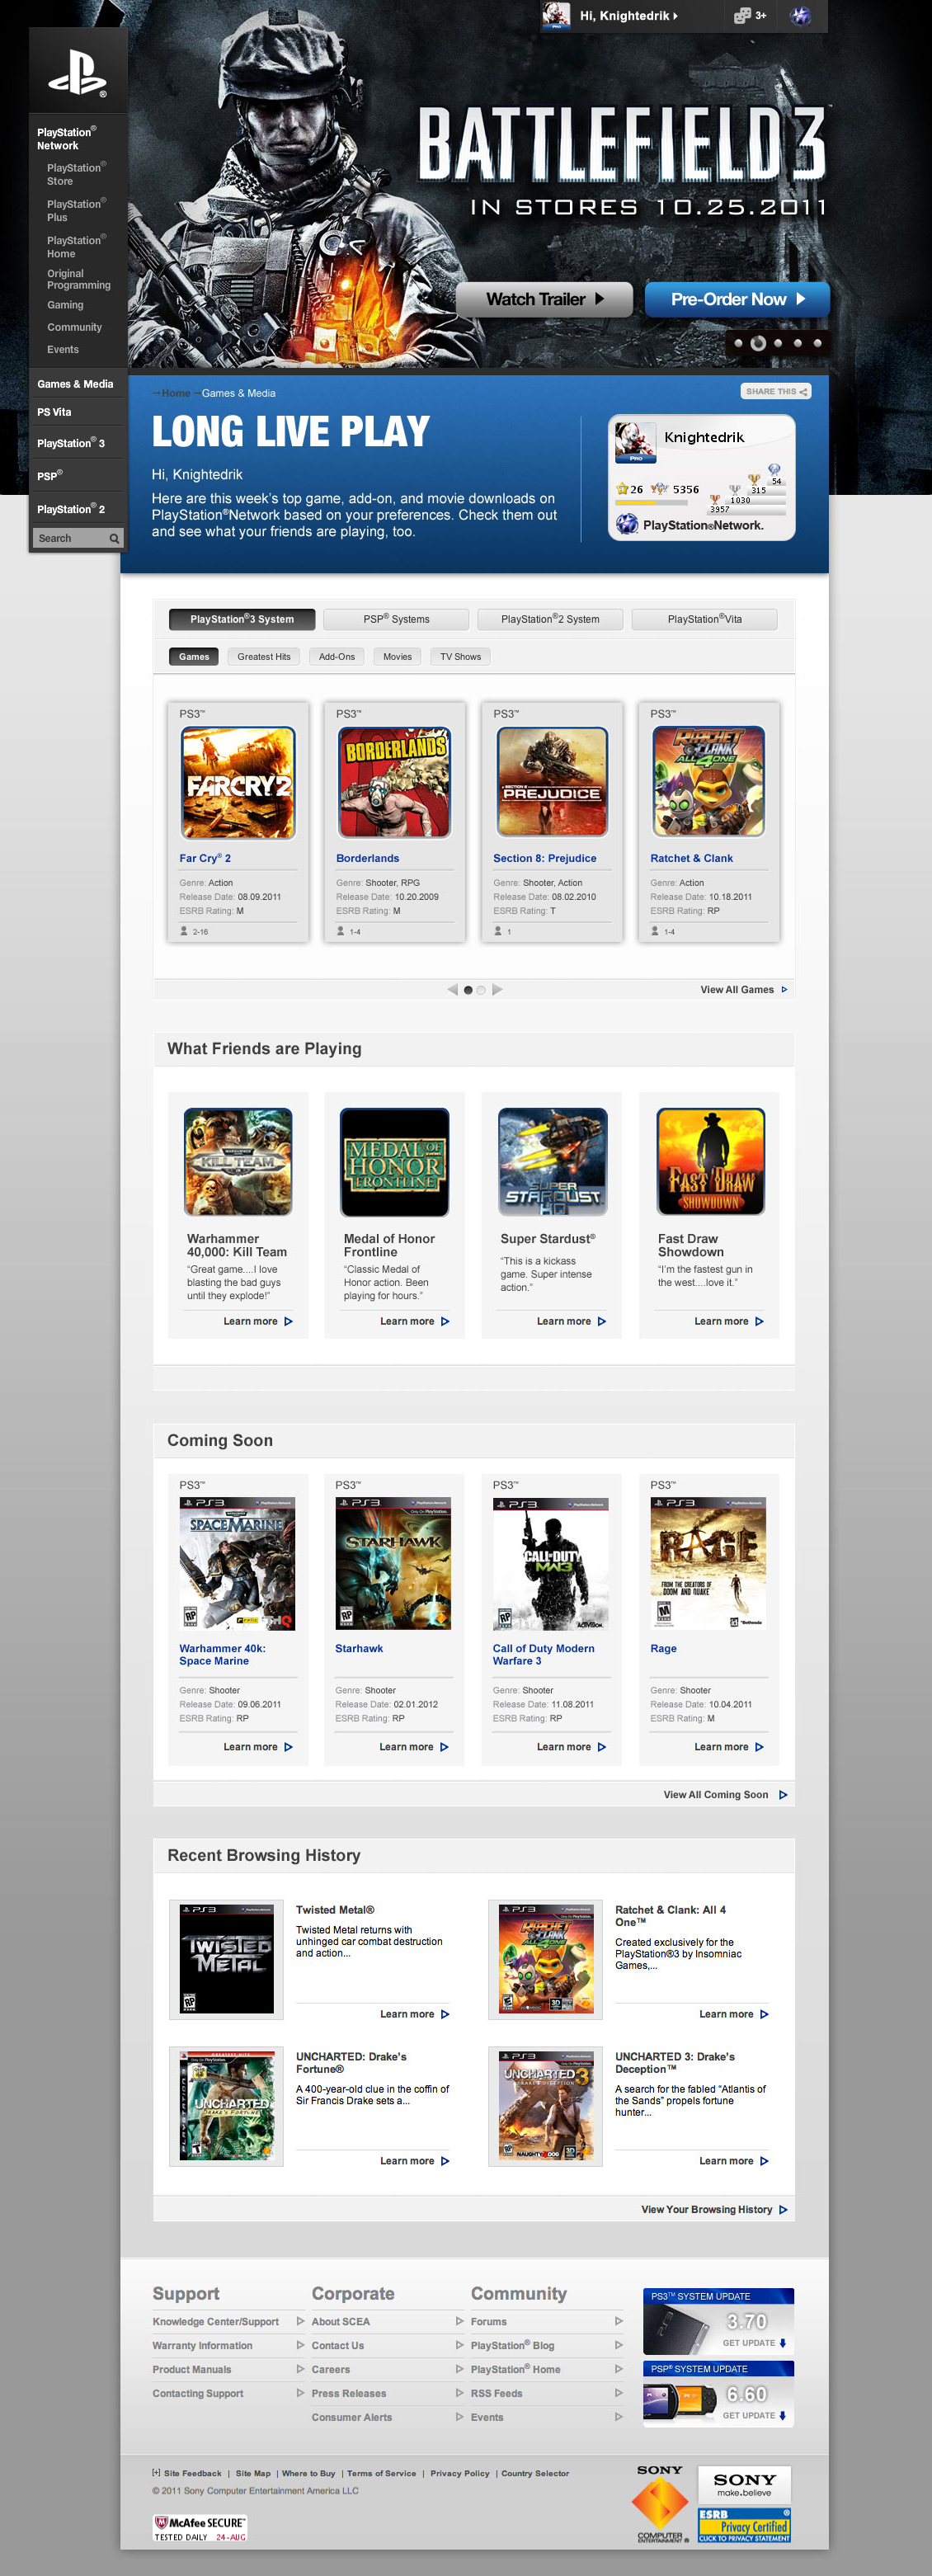This screenshot has width=932, height=2576.
Task: Click the Watch Trailer button
Action: [x=544, y=299]
